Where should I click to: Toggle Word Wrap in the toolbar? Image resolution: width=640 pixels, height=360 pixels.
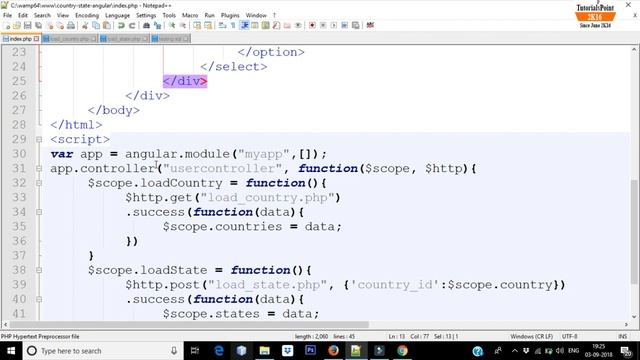click(222, 25)
